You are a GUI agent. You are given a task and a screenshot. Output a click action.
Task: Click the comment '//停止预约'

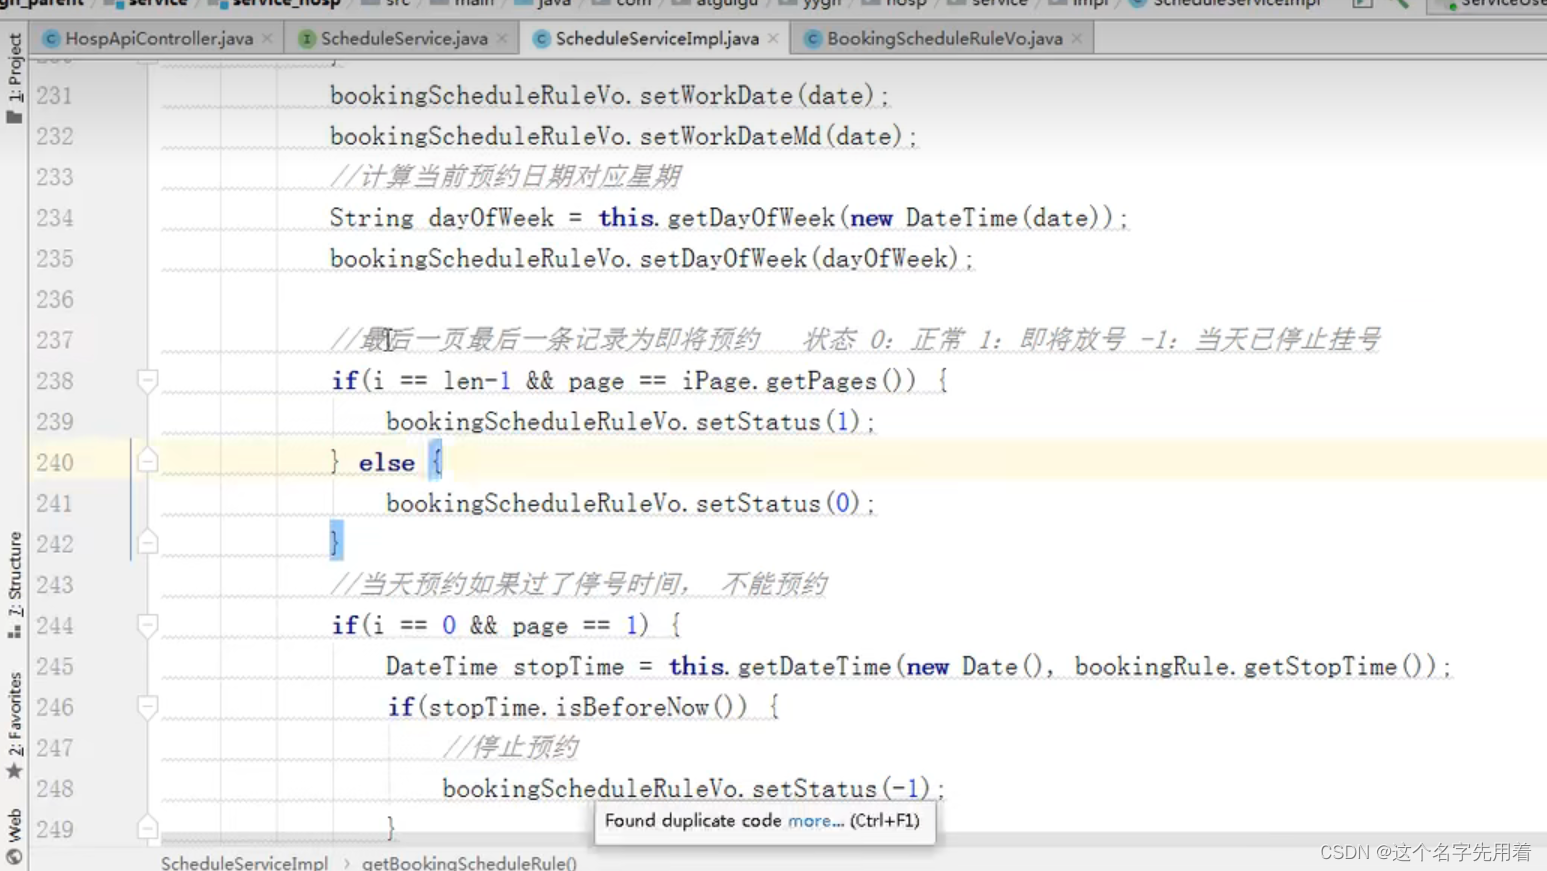tap(510, 748)
